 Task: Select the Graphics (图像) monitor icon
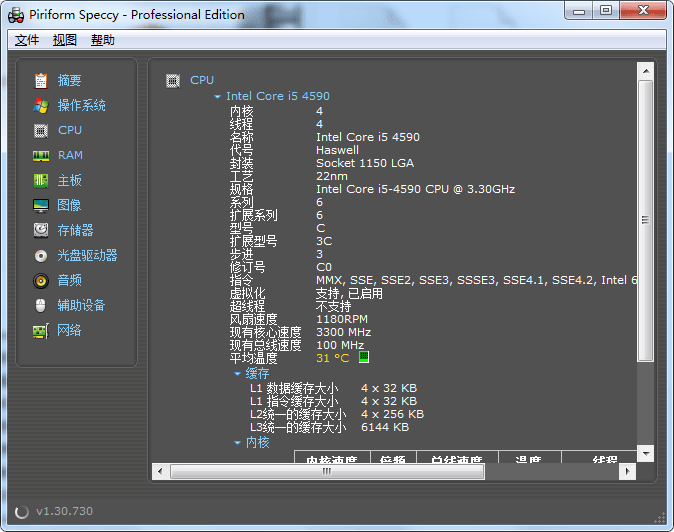point(41,206)
